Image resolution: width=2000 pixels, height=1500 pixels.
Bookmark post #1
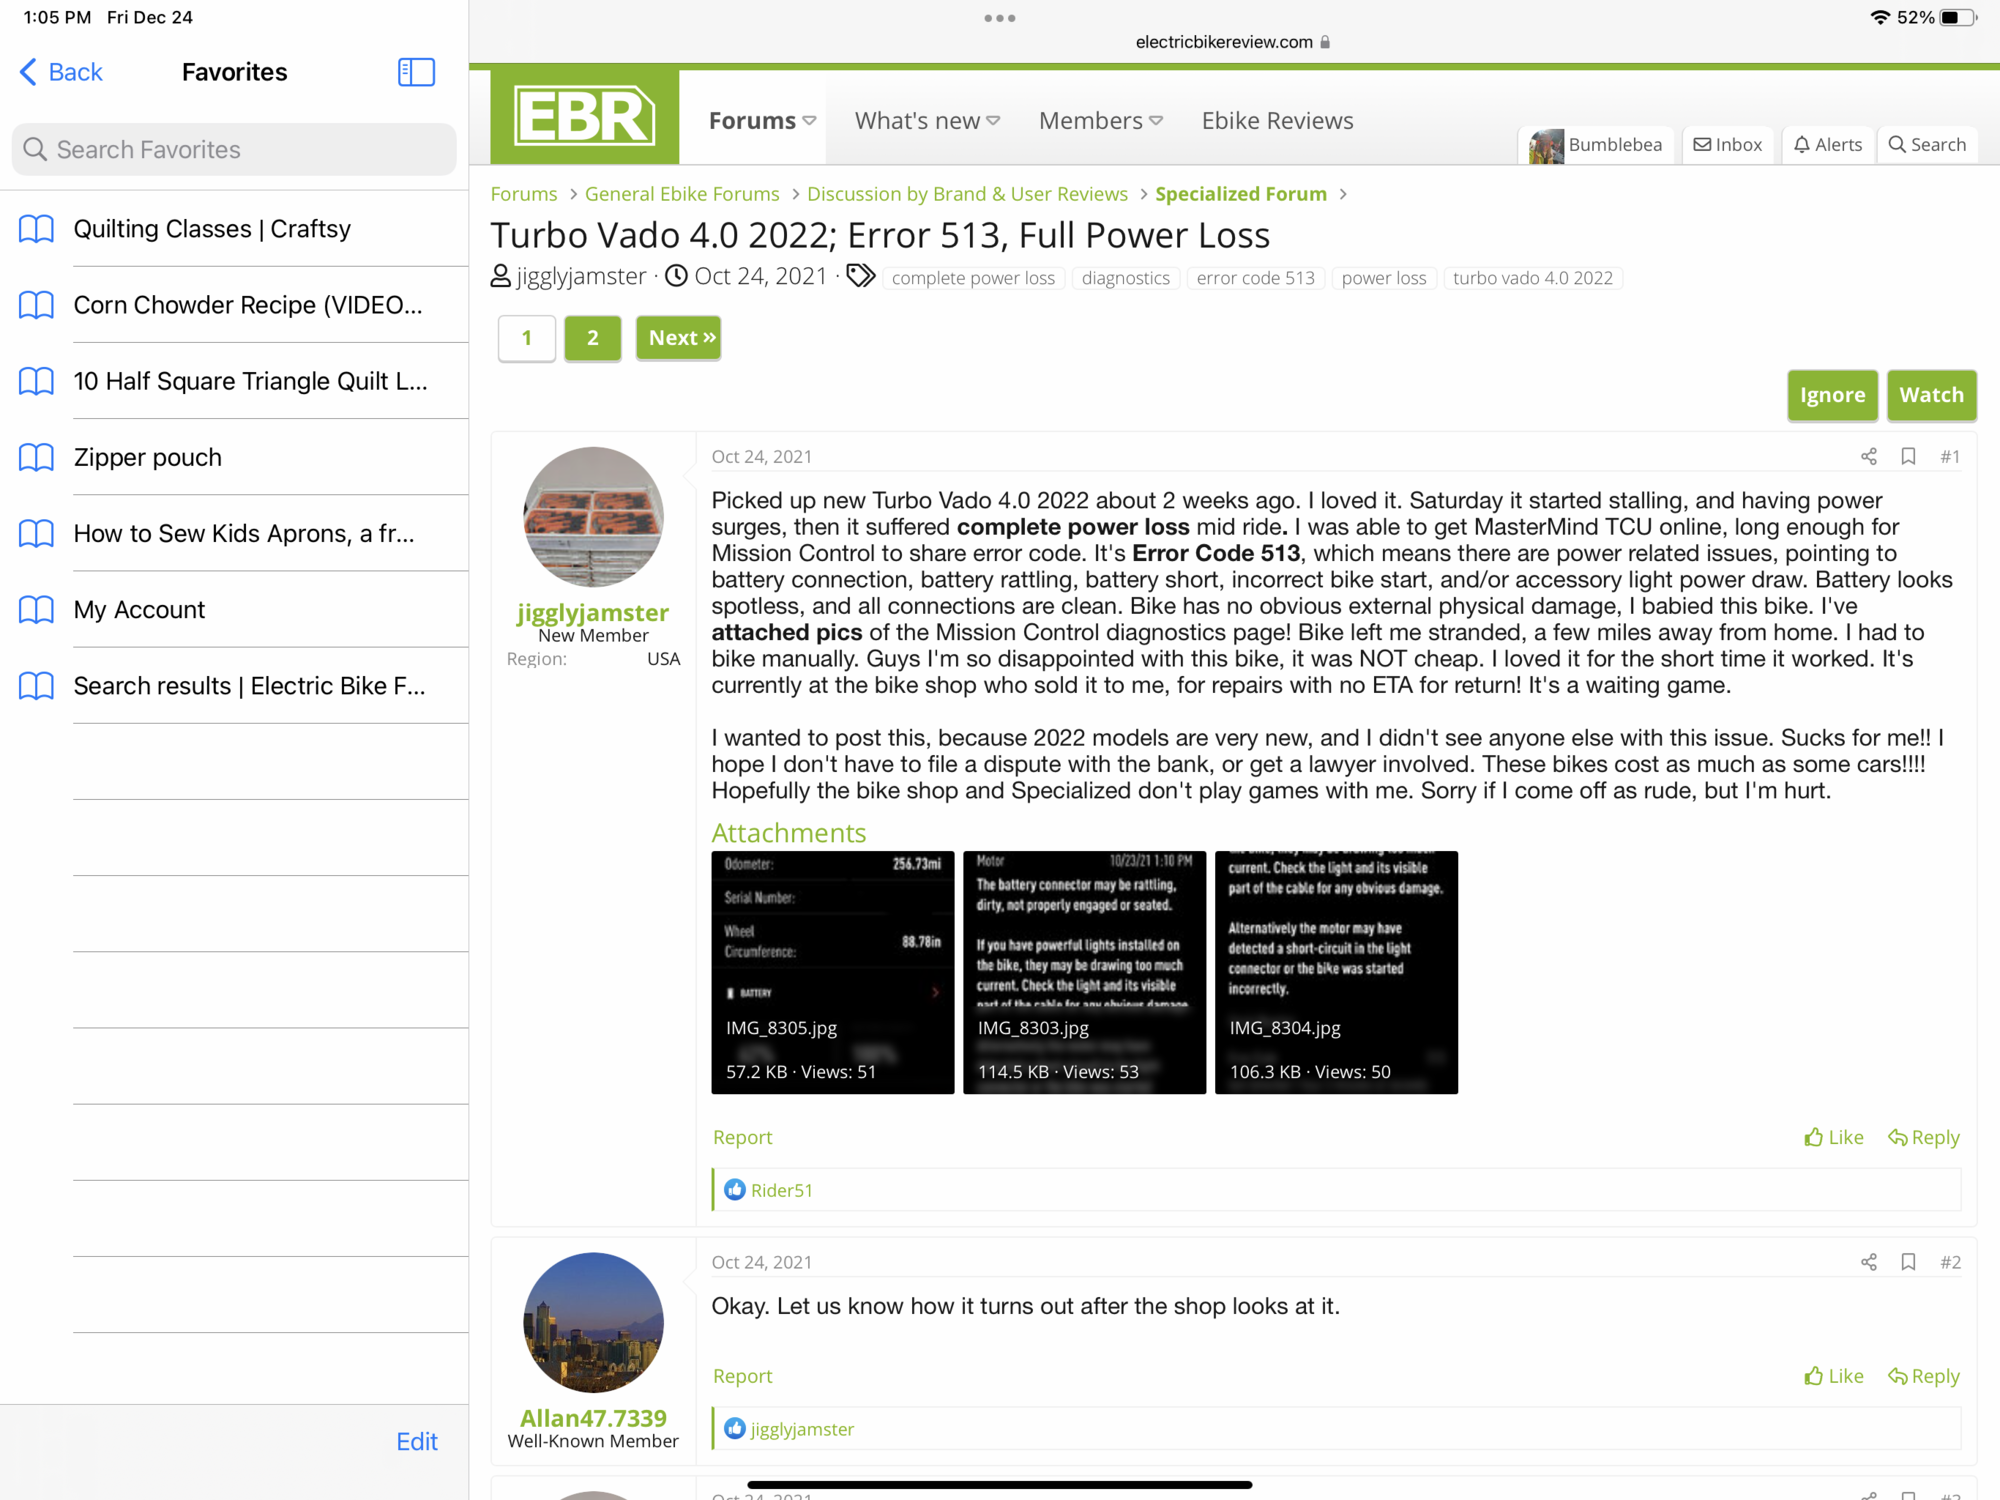(x=1908, y=457)
